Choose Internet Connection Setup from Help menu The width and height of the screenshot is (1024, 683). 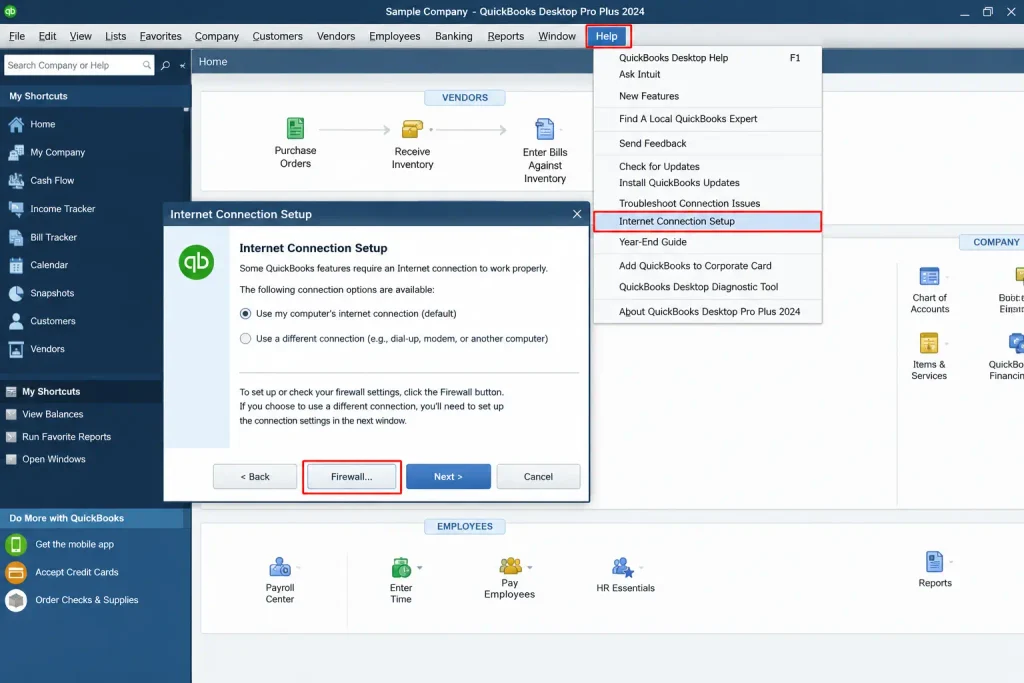coord(707,221)
